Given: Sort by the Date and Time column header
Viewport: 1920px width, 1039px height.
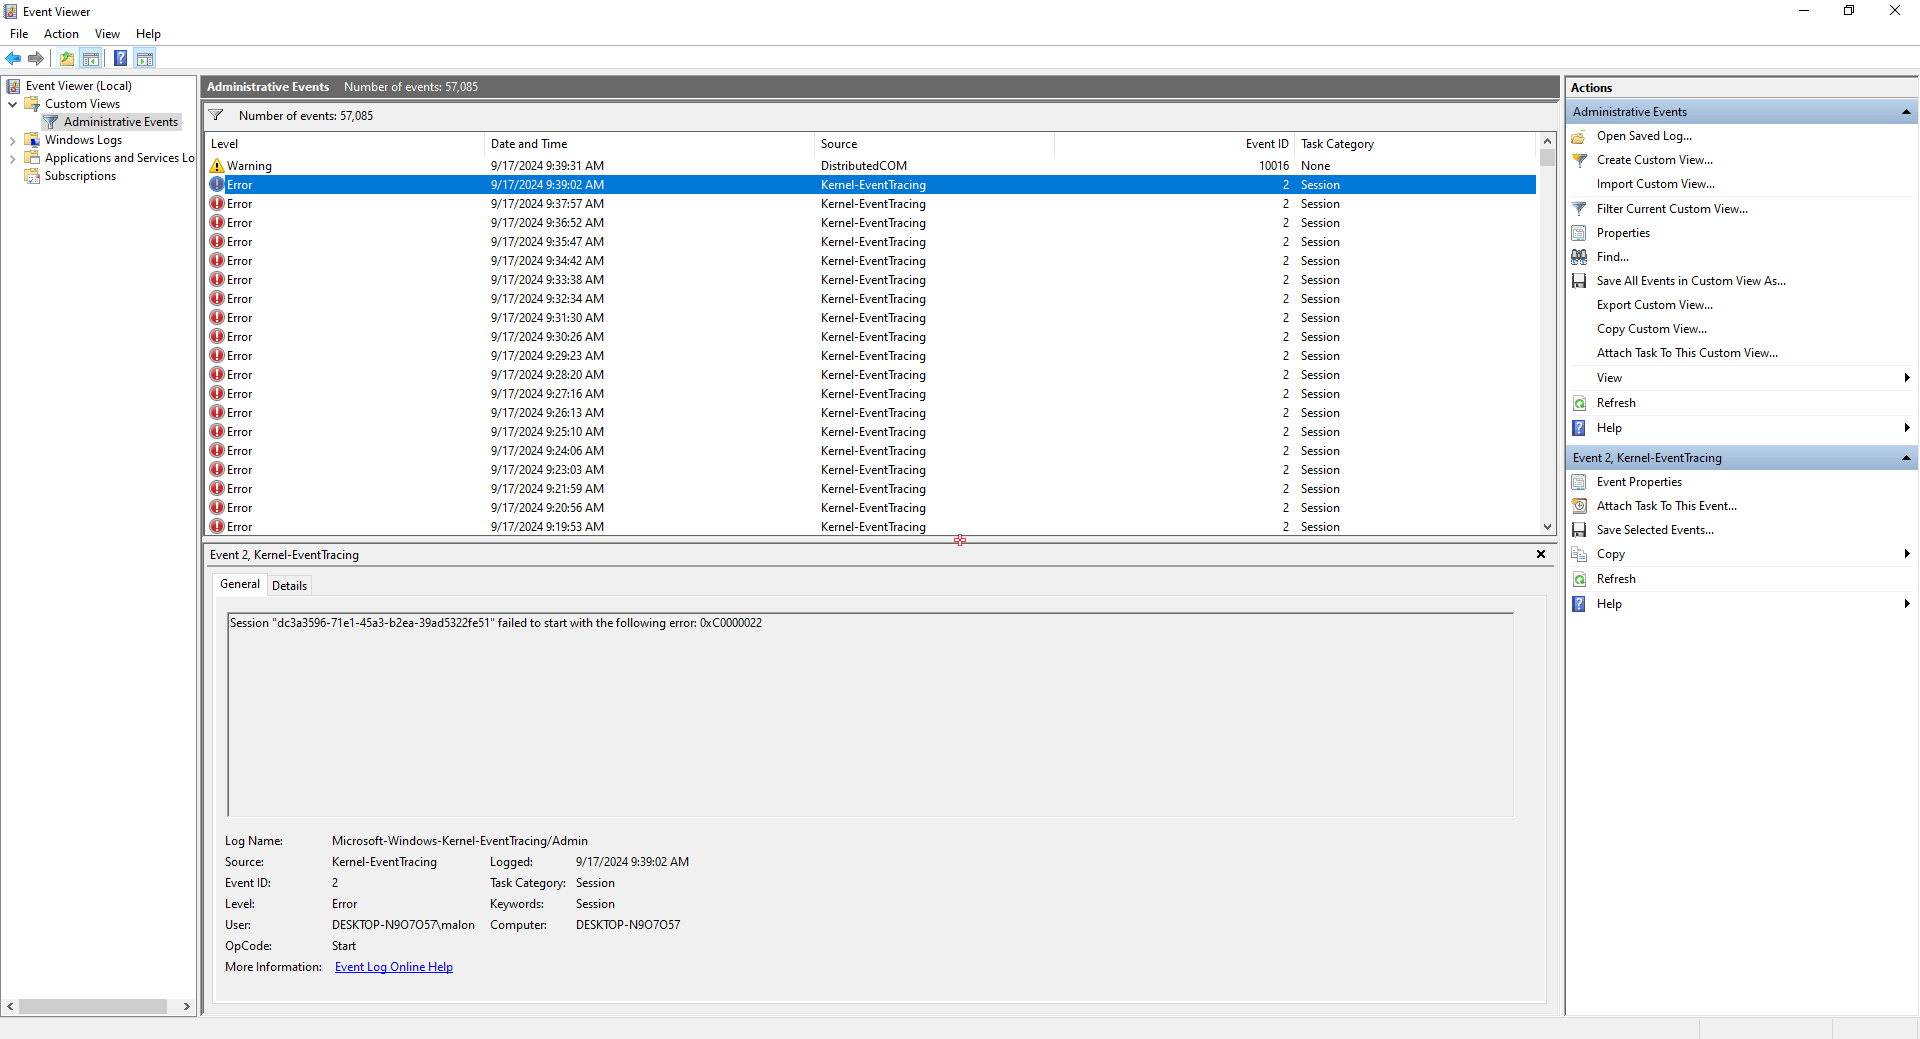Looking at the screenshot, I should [x=650, y=144].
